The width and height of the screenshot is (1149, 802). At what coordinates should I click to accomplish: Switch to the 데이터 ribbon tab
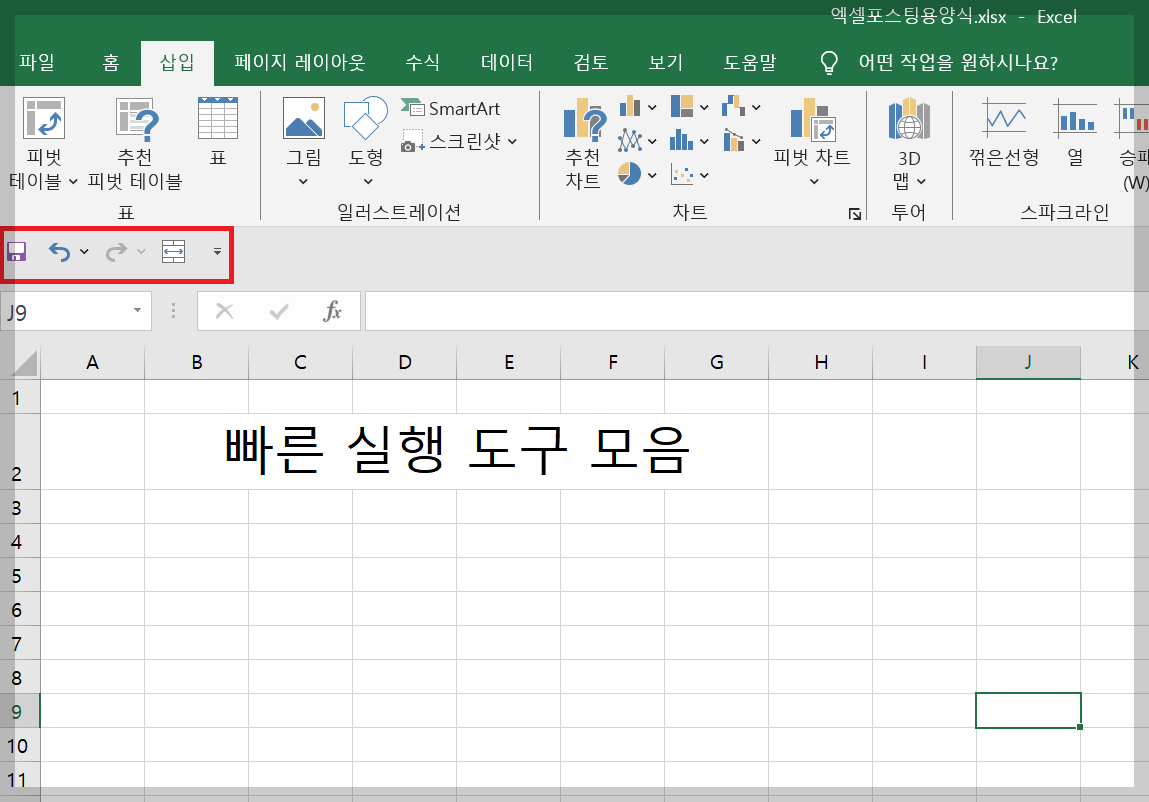507,61
